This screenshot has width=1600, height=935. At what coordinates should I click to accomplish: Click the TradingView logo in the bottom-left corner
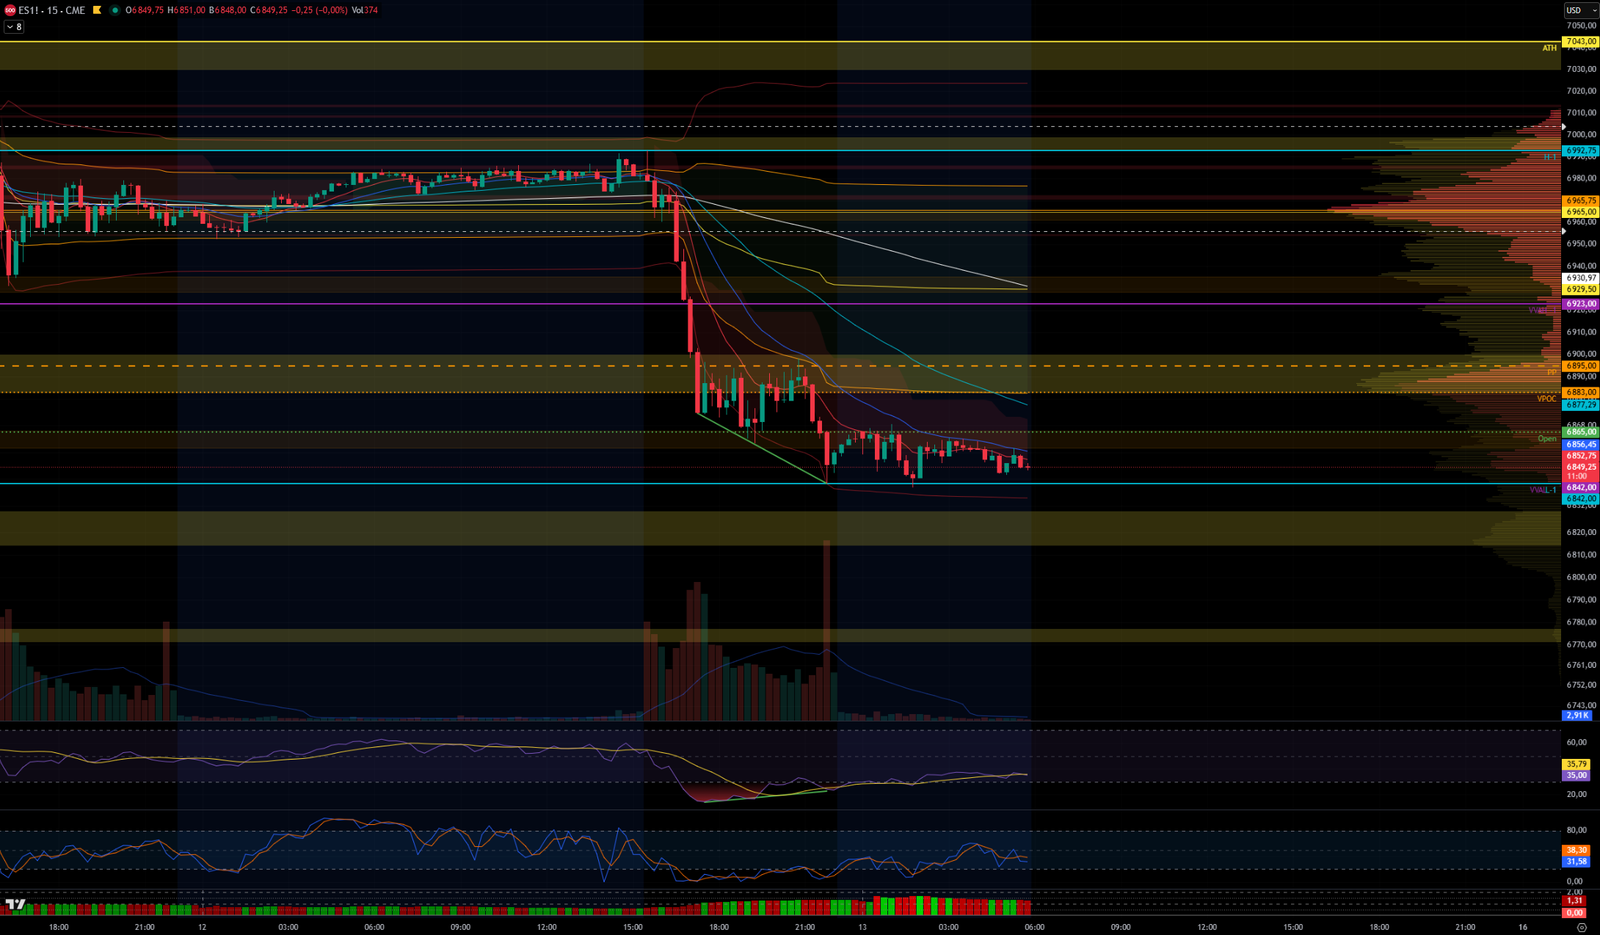(x=15, y=905)
